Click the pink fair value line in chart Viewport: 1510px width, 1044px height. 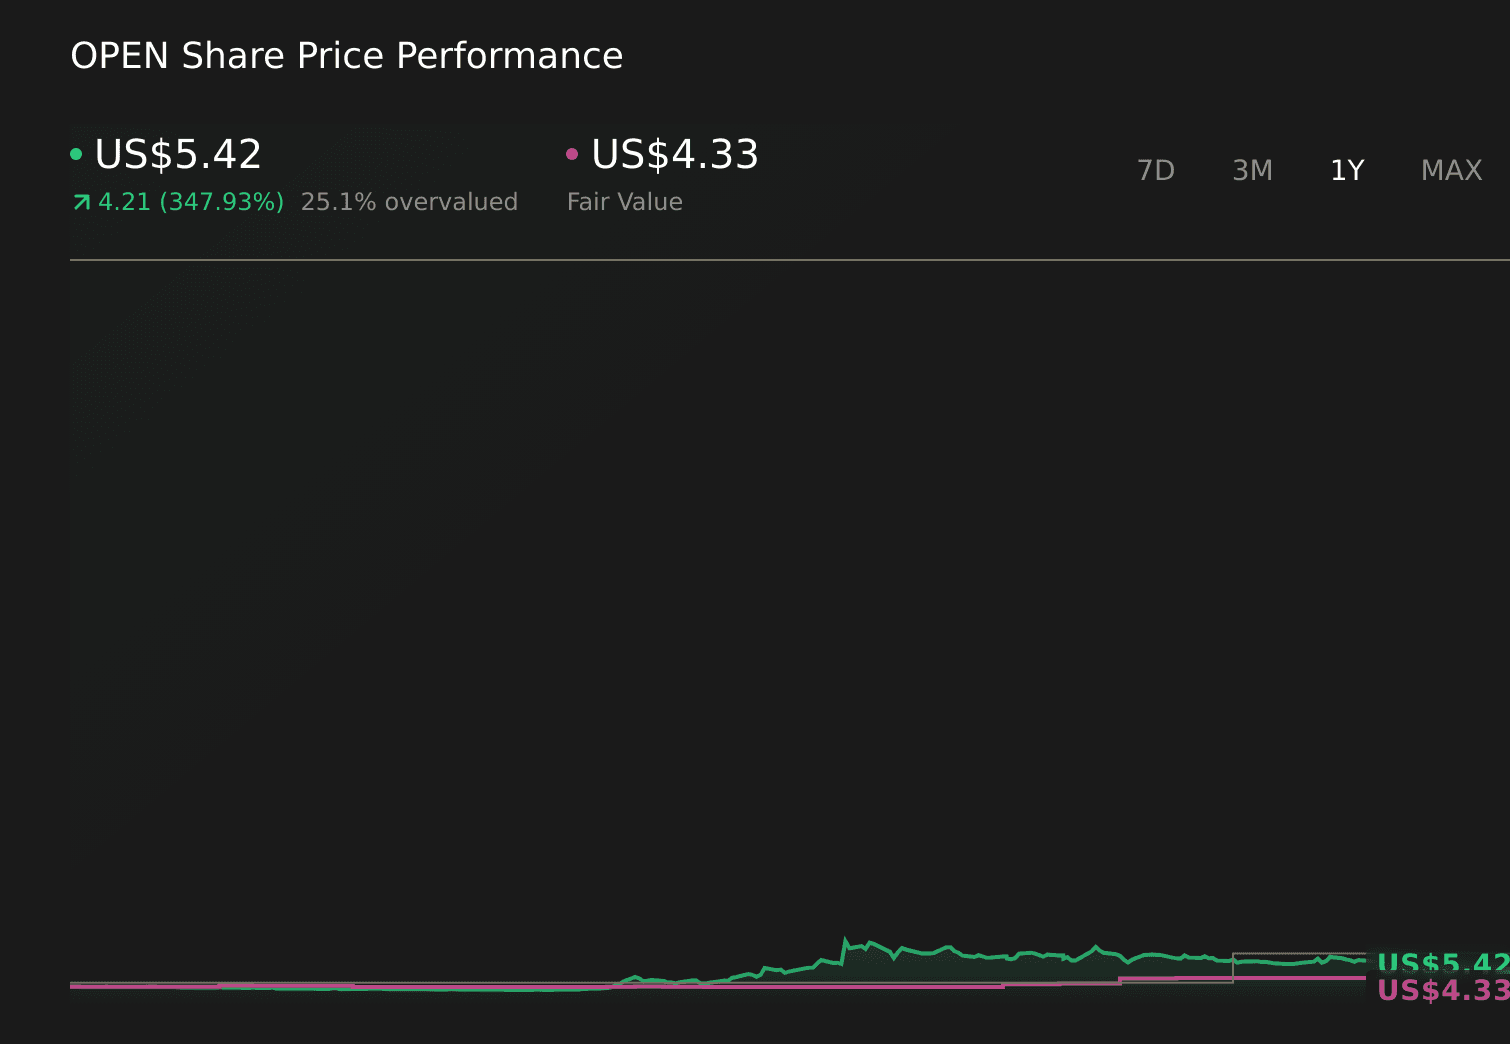(800, 987)
